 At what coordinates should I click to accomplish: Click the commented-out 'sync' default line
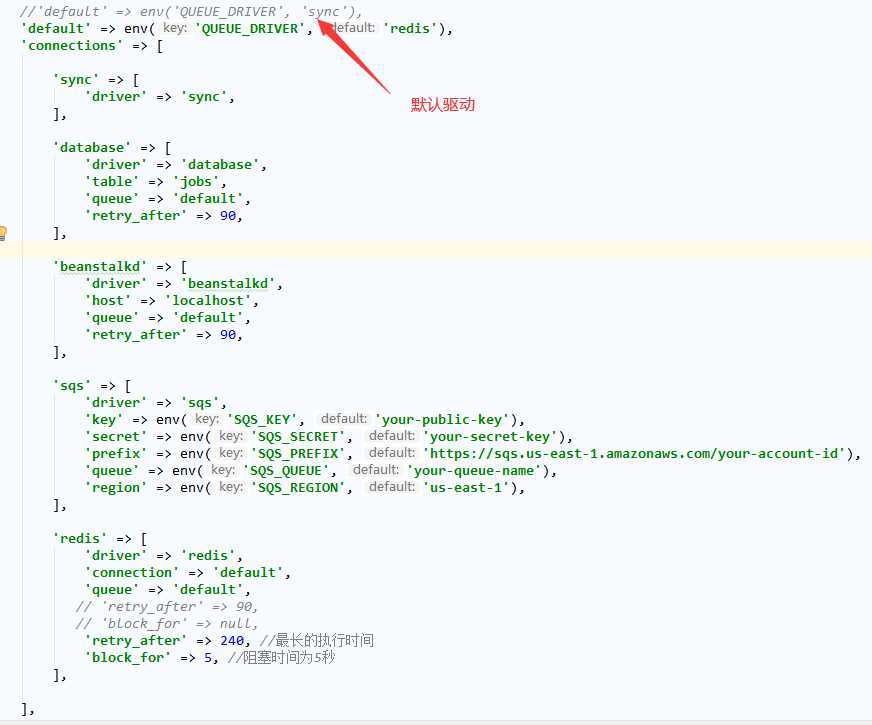click(x=190, y=12)
